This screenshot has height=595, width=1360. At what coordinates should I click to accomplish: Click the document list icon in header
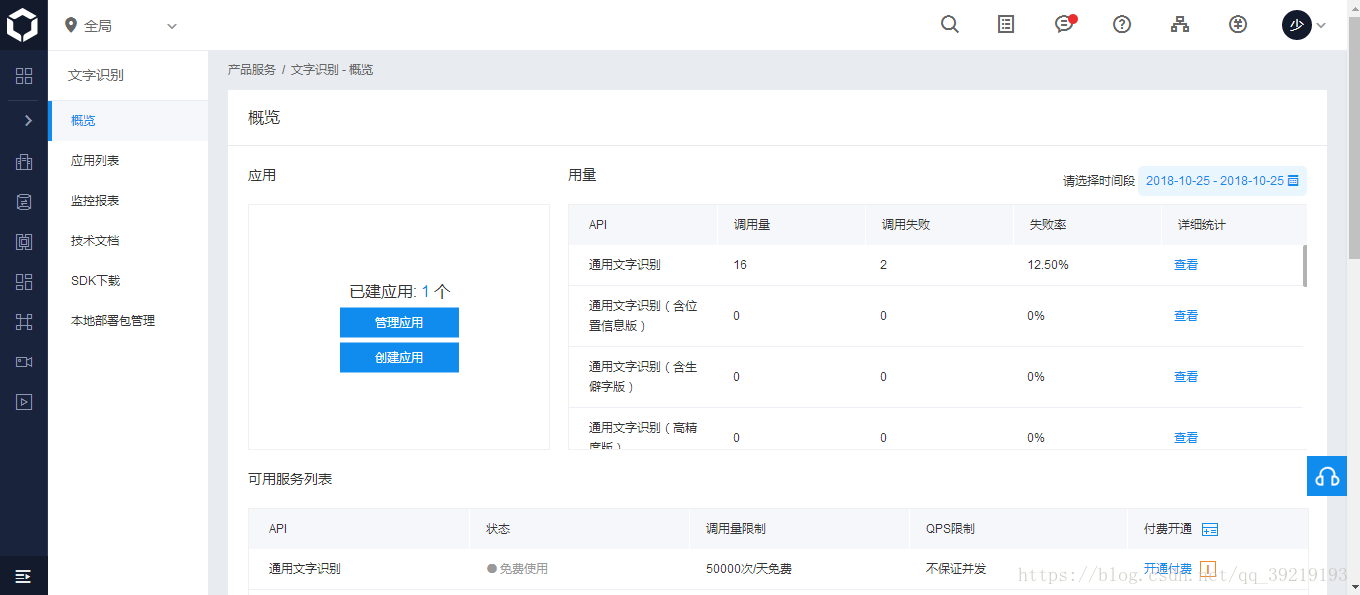pyautogui.click(x=1007, y=25)
